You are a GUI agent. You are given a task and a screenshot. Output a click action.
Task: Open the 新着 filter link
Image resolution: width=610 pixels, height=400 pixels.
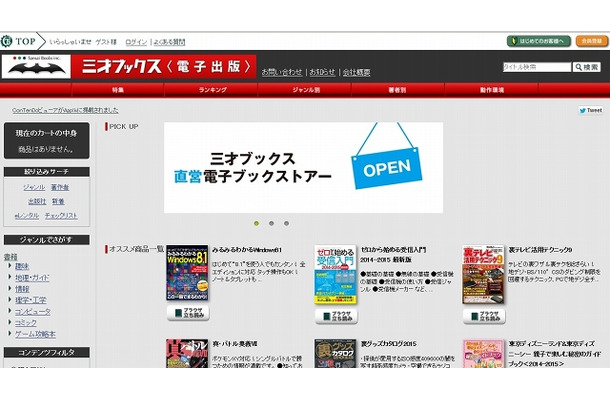(58, 201)
